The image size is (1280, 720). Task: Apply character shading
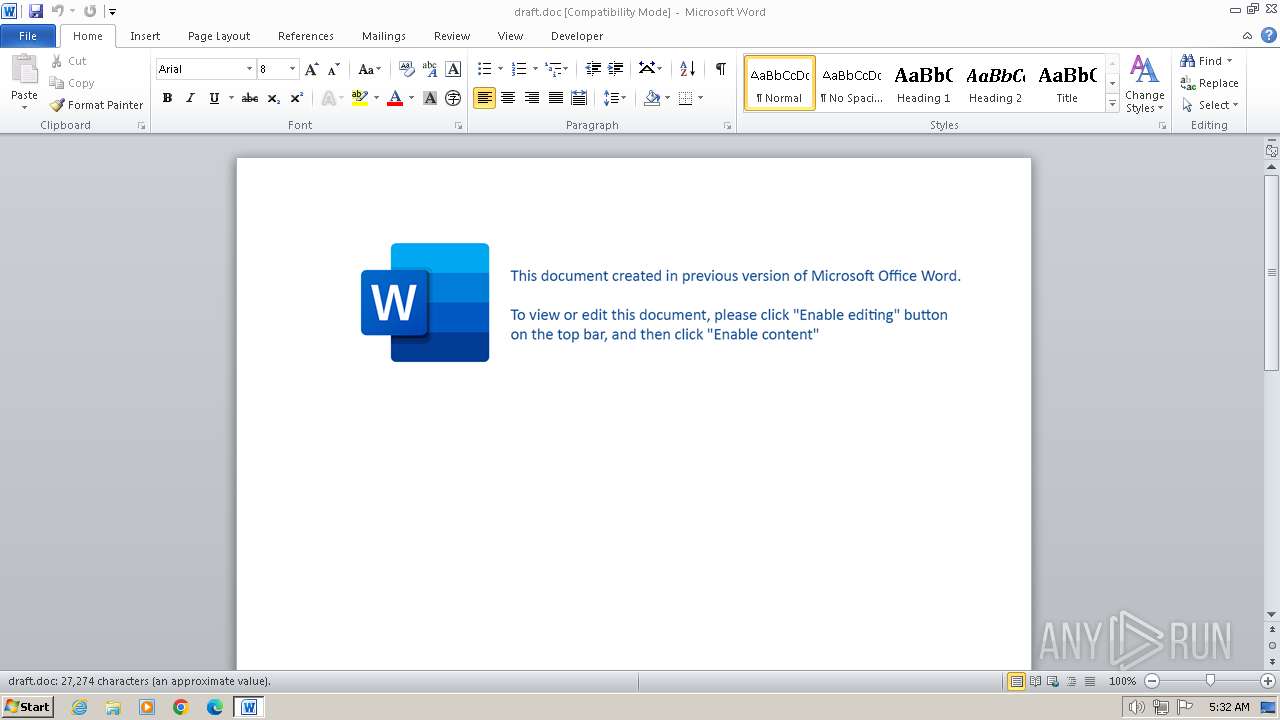[x=430, y=98]
